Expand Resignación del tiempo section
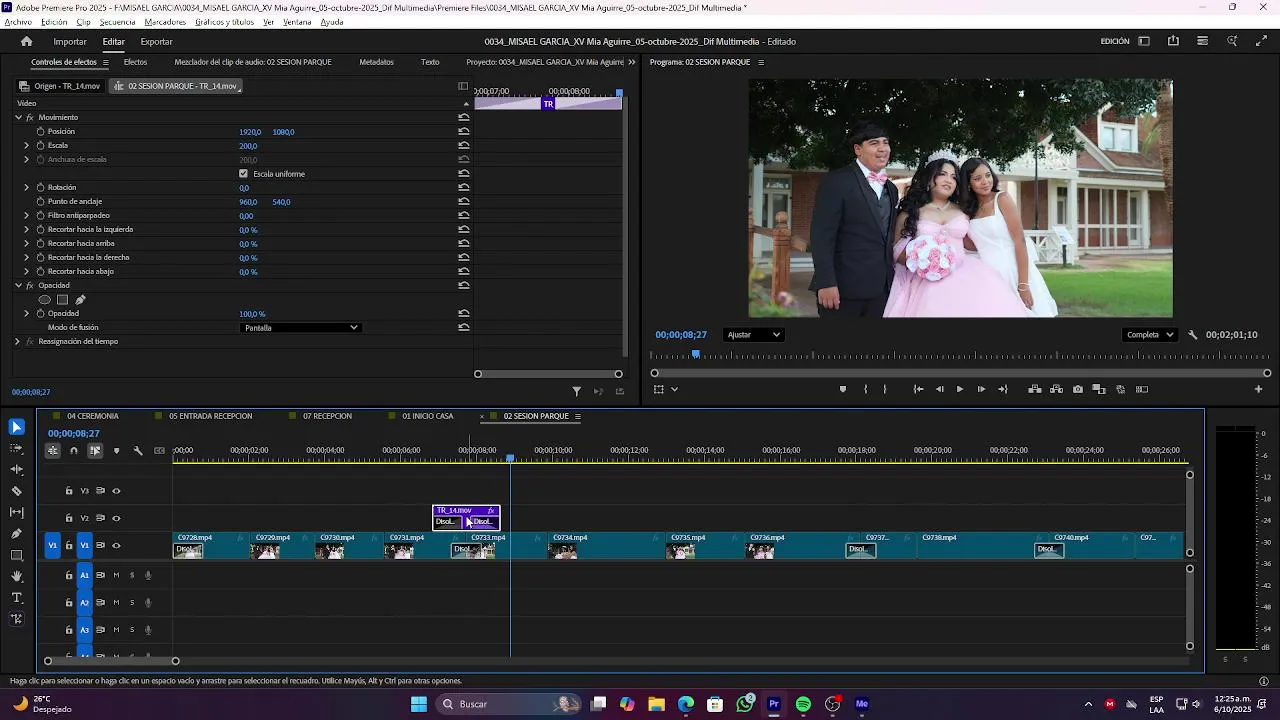 coord(18,341)
